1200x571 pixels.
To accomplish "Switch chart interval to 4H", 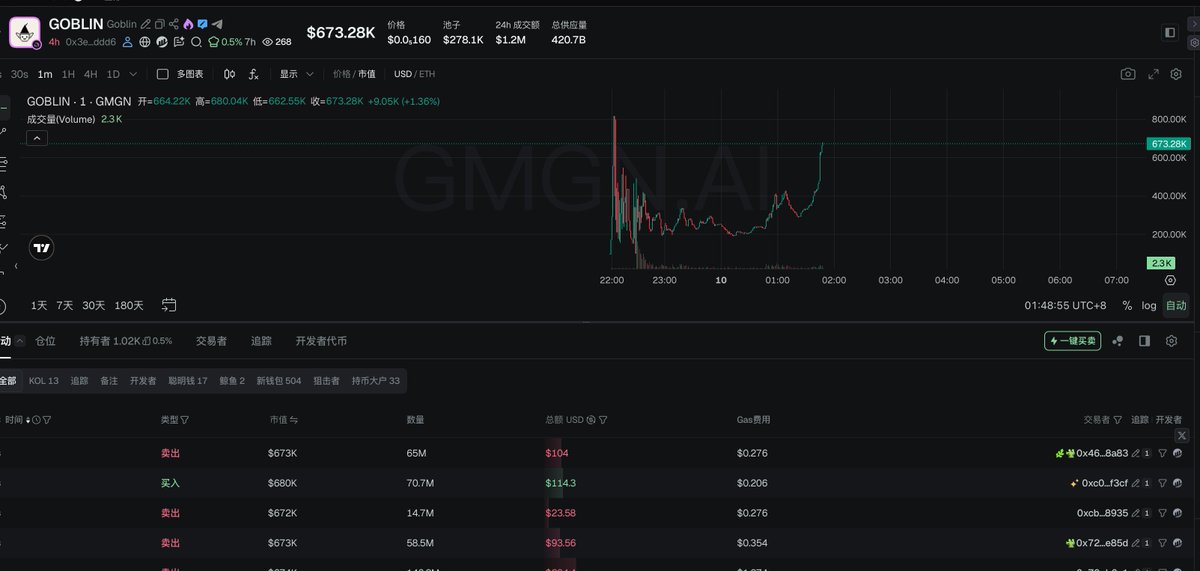I will point(91,74).
